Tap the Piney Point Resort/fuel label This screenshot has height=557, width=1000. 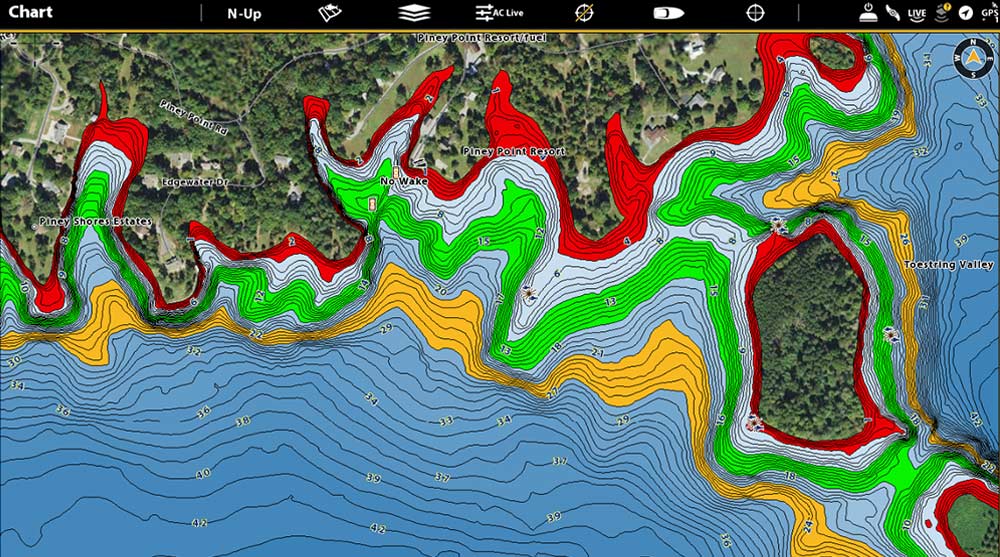(x=482, y=38)
